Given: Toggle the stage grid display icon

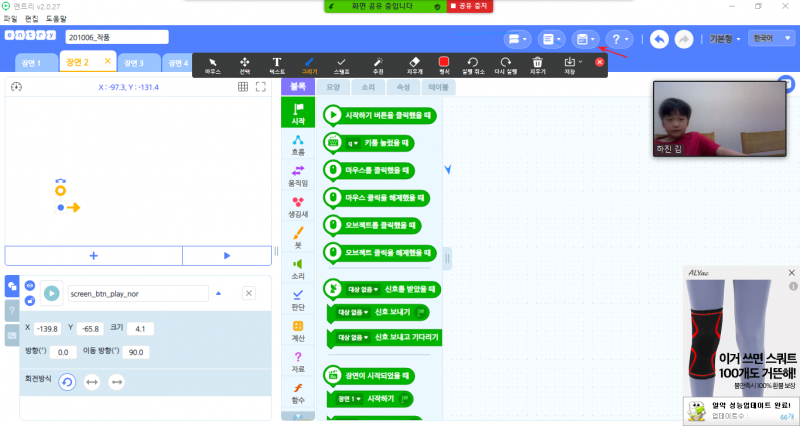Looking at the screenshot, I should point(242,87).
